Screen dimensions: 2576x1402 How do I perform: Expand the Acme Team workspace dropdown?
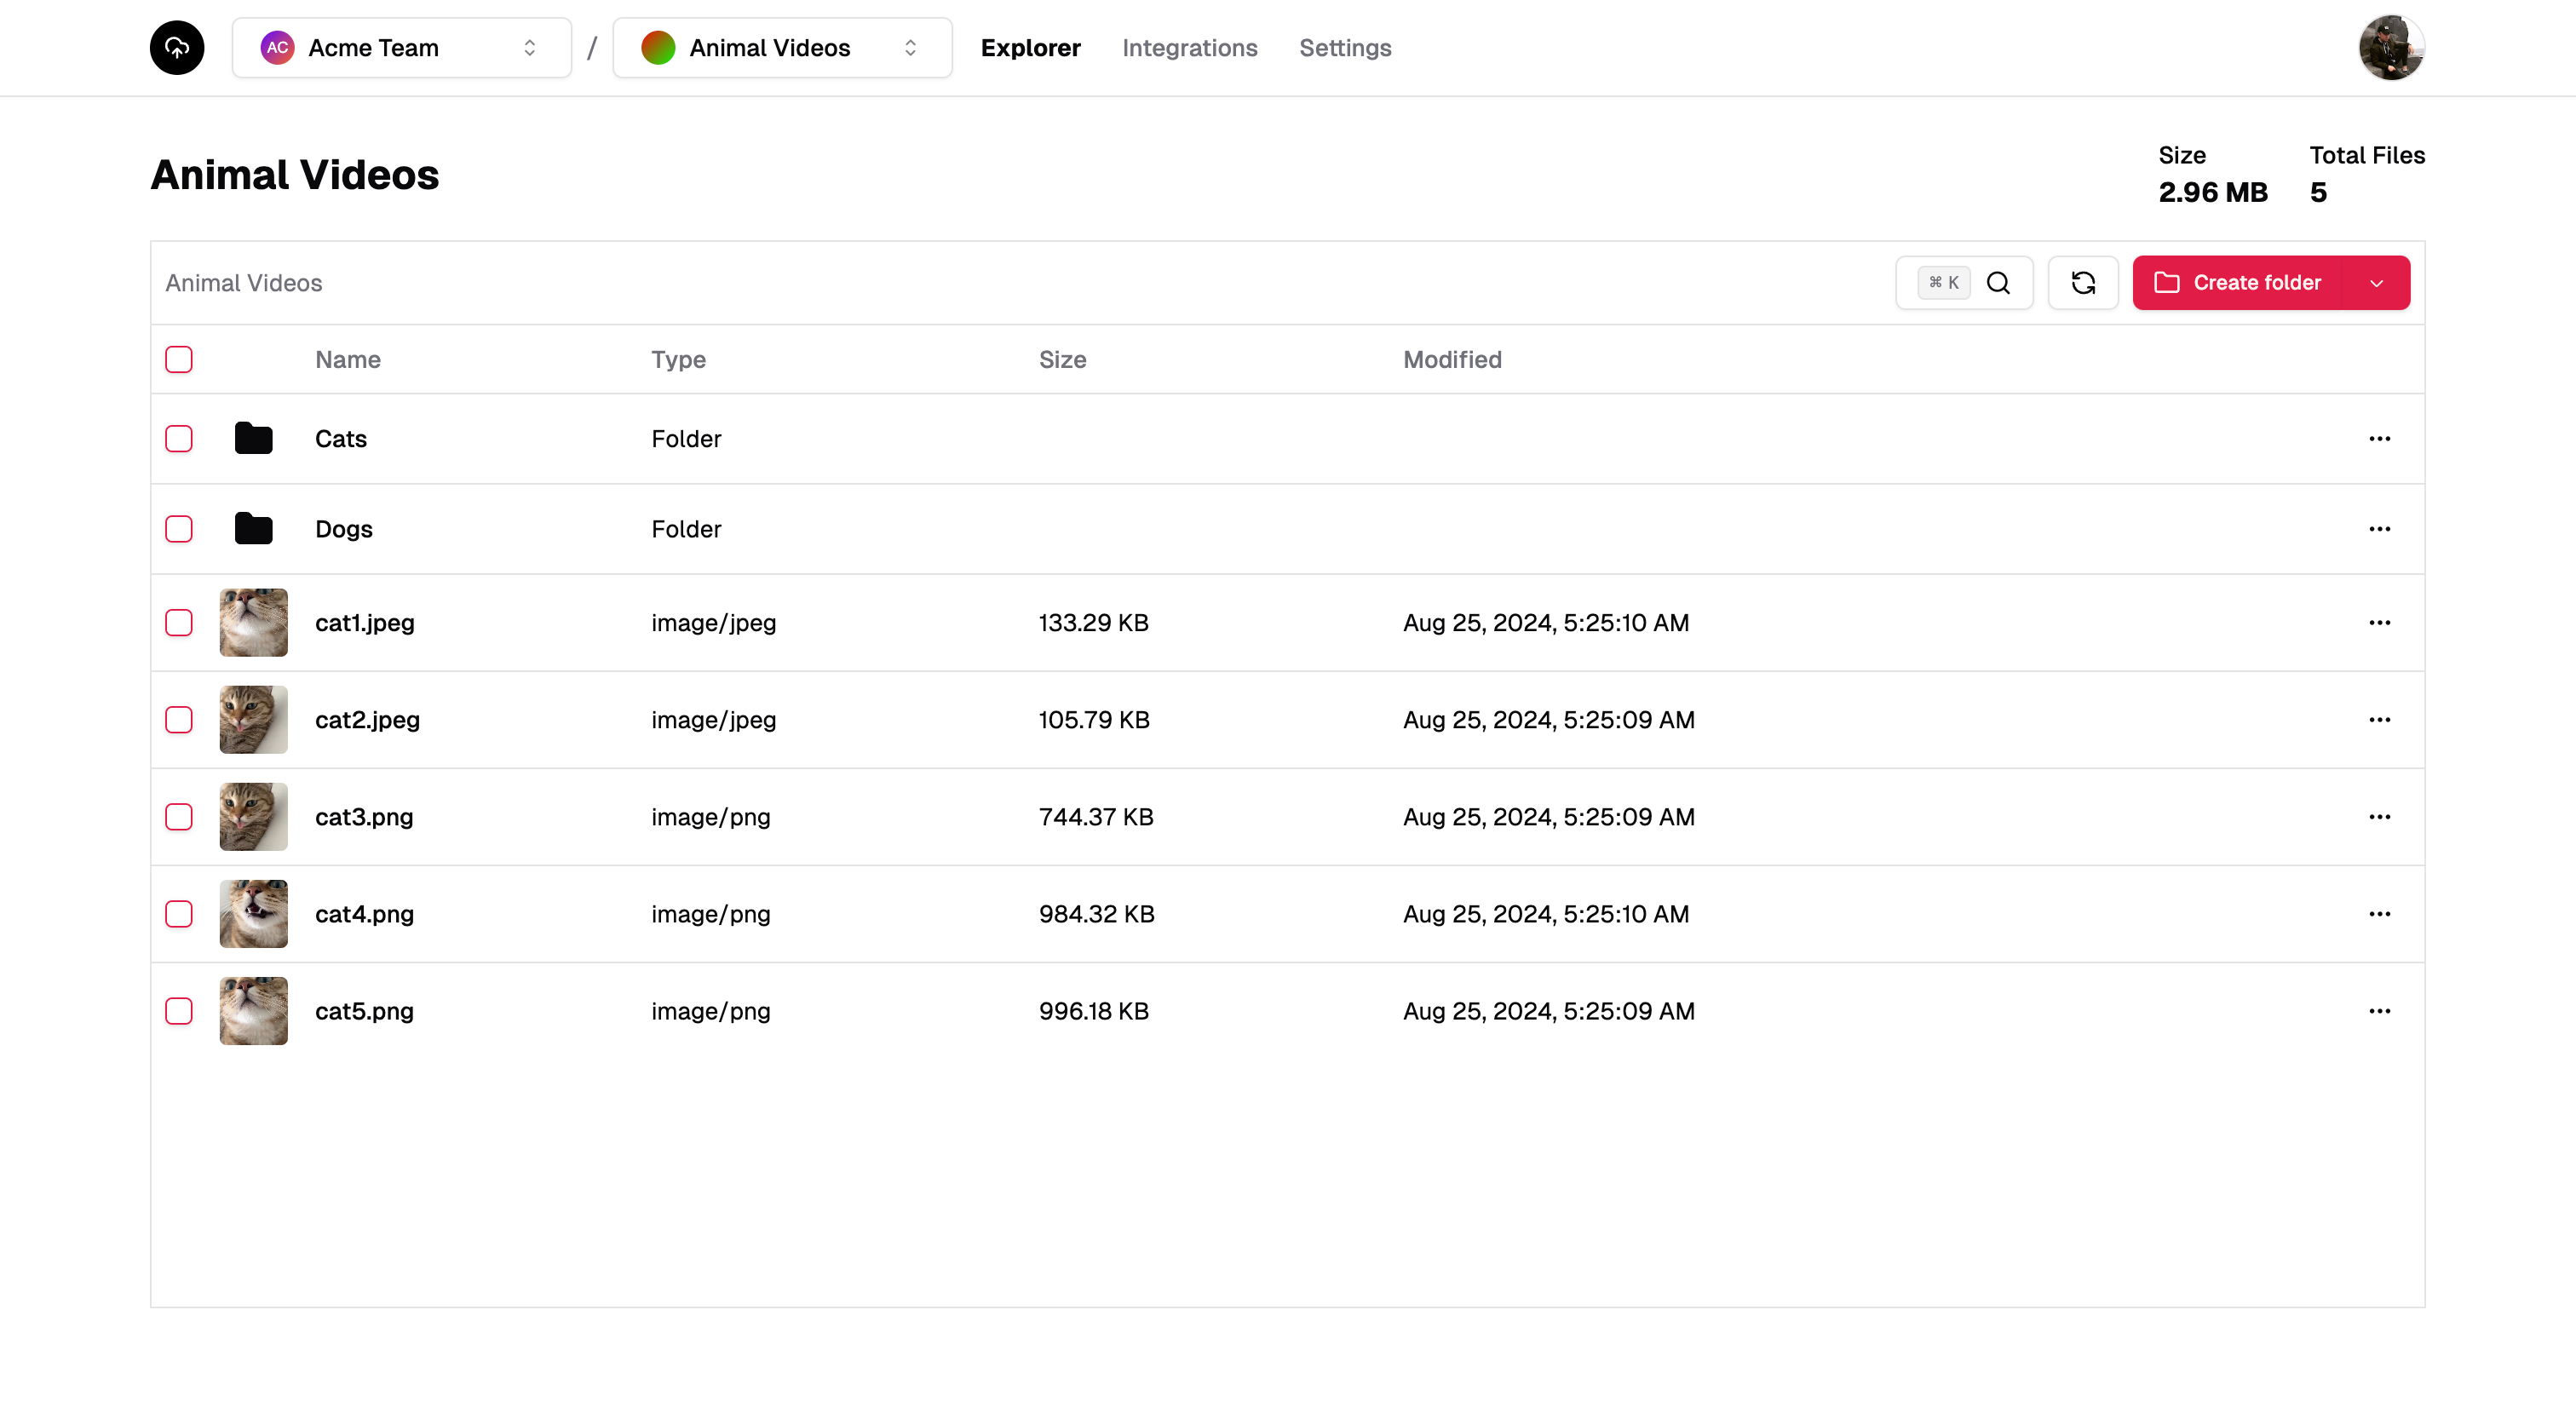[x=400, y=47]
